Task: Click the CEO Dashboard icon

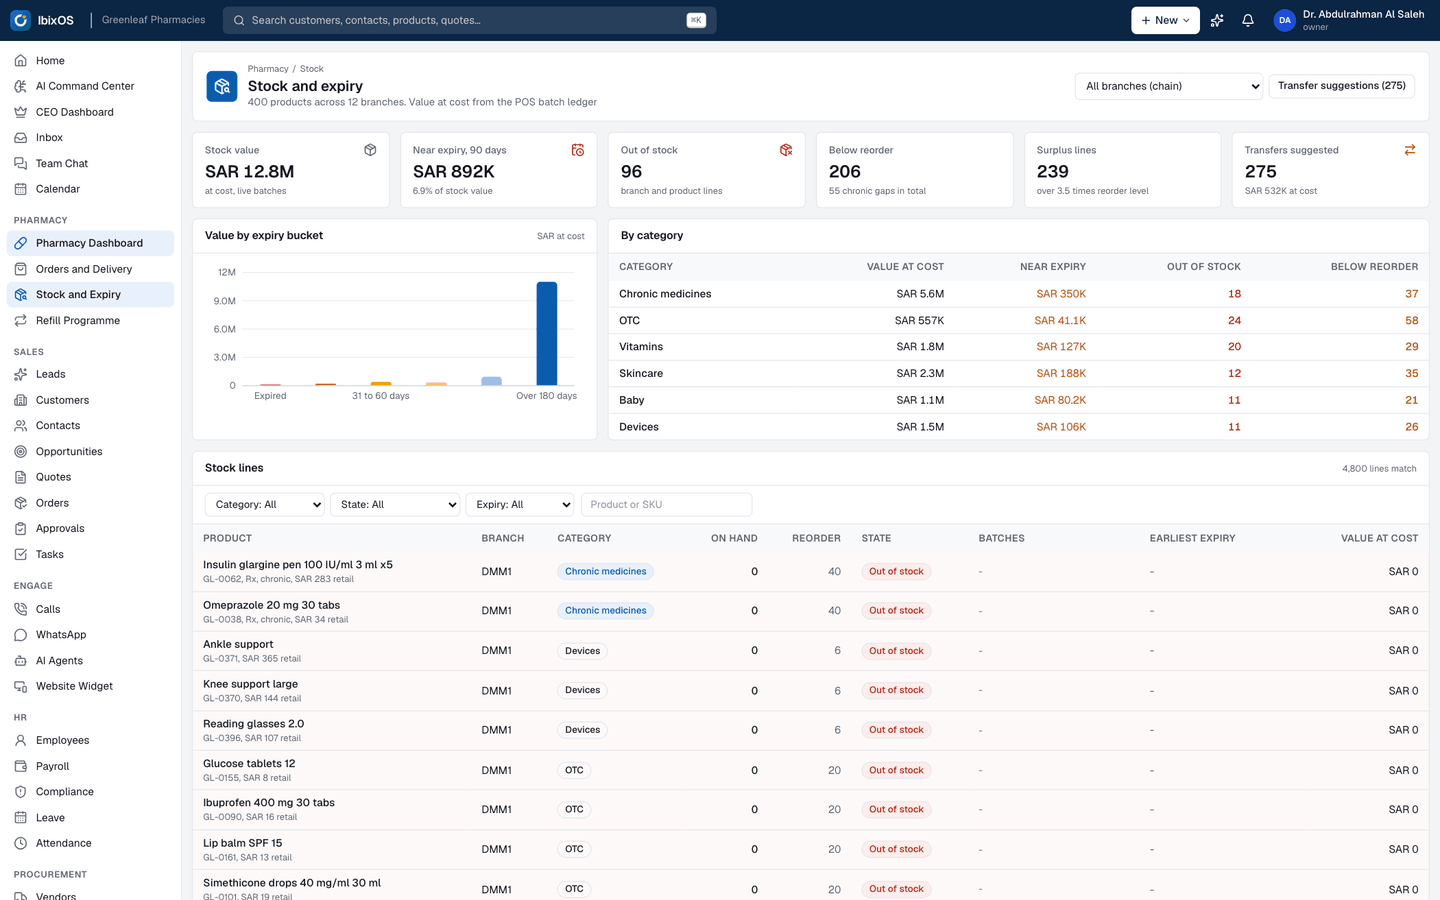Action: click(20, 112)
